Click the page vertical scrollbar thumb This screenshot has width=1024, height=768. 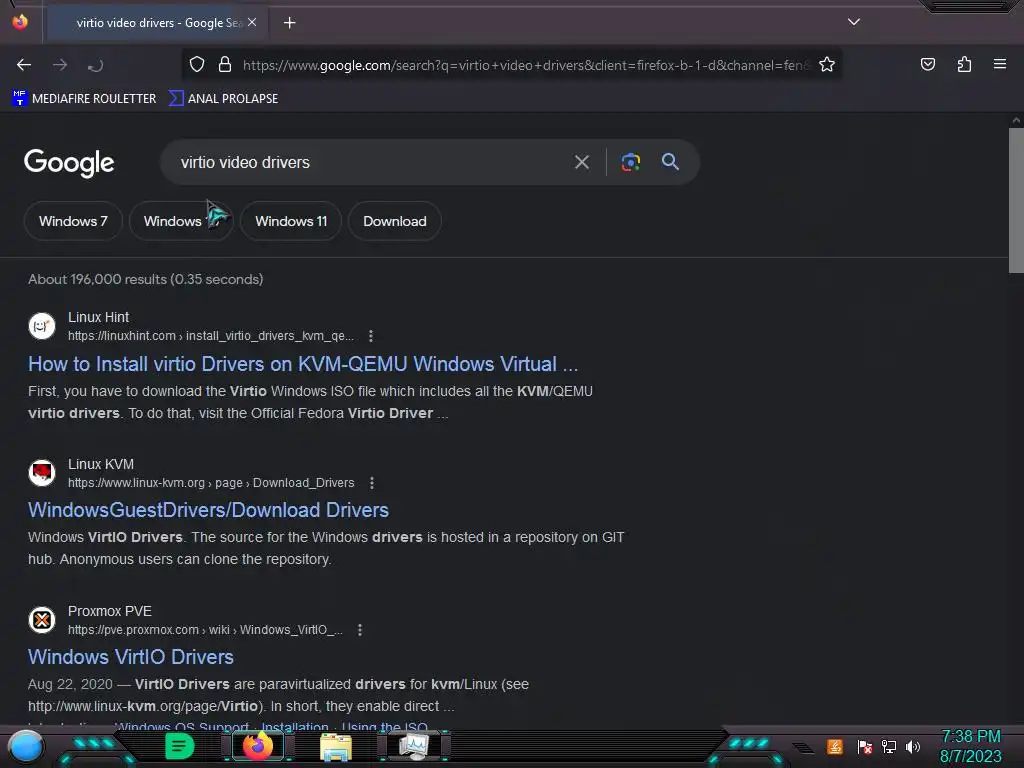point(1016,200)
